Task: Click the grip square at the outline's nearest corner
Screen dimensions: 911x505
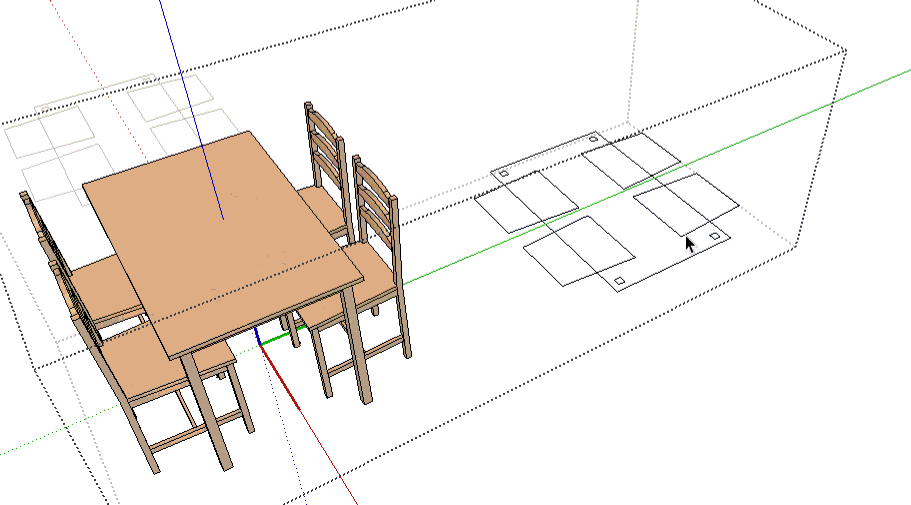Action: [x=619, y=281]
